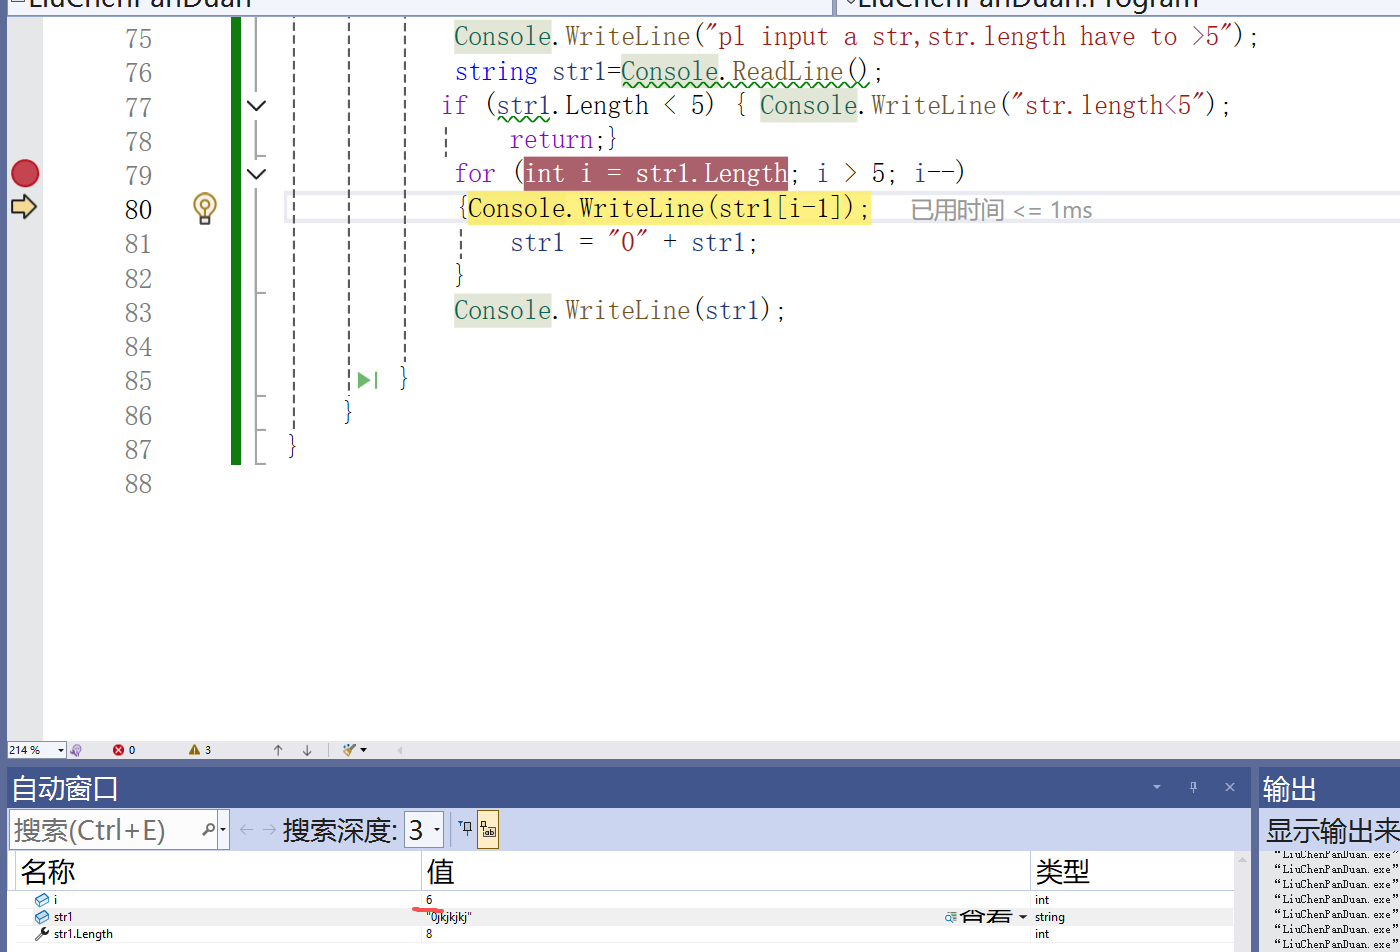Go to the next issue with down arrow

pyautogui.click(x=307, y=749)
